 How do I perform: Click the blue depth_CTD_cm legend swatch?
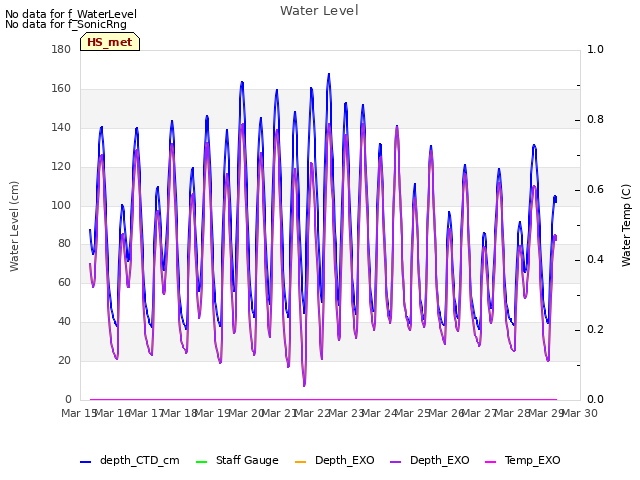click(85, 462)
